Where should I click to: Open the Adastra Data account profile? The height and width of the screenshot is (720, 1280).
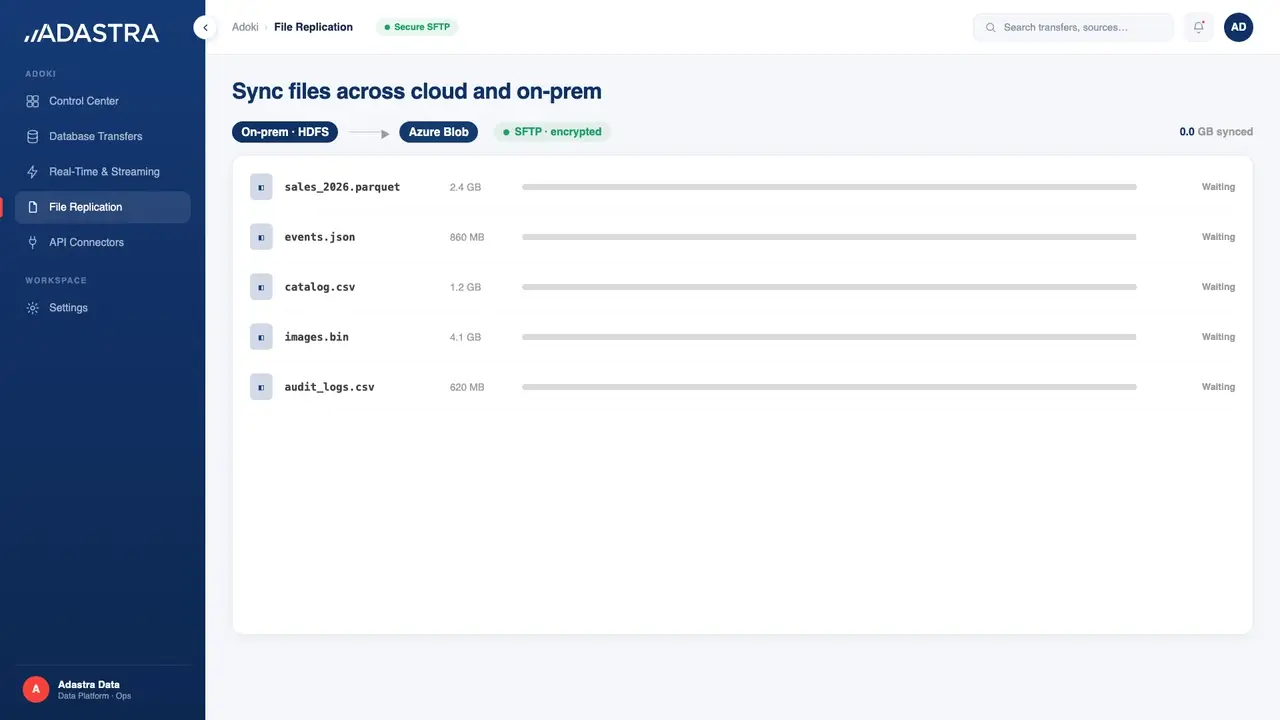tap(102, 689)
